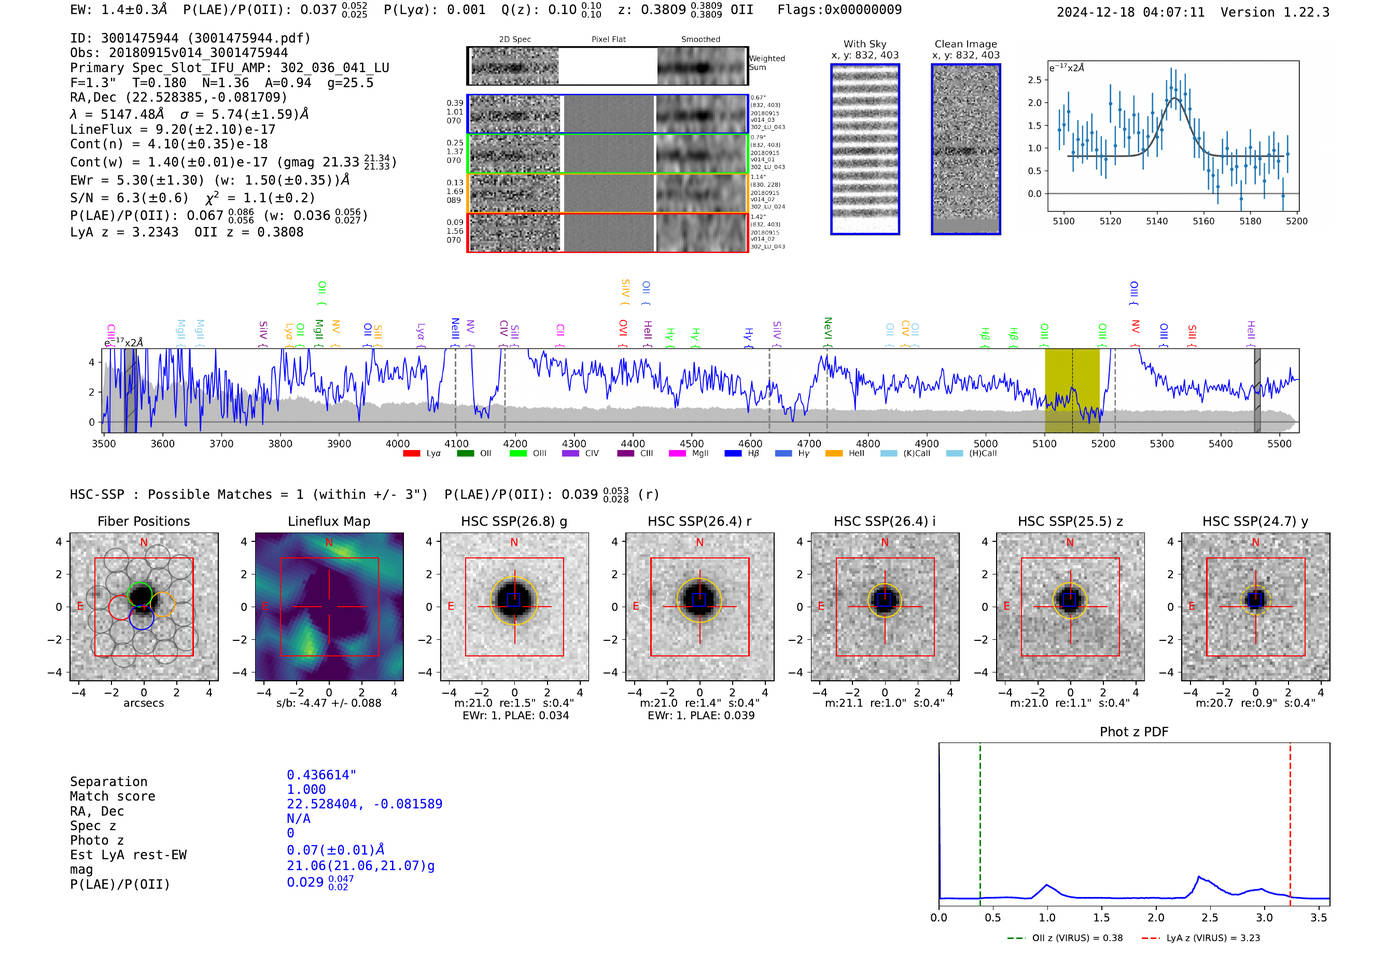Click the Gaussian fit peak in the emission line plot
Image resolution: width=1400 pixels, height=953 pixels.
point(1176,98)
